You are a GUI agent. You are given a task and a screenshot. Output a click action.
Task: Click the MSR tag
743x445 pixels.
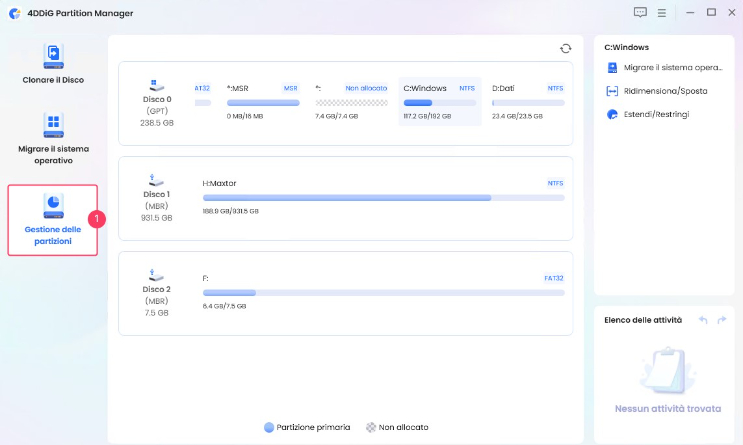click(290, 88)
